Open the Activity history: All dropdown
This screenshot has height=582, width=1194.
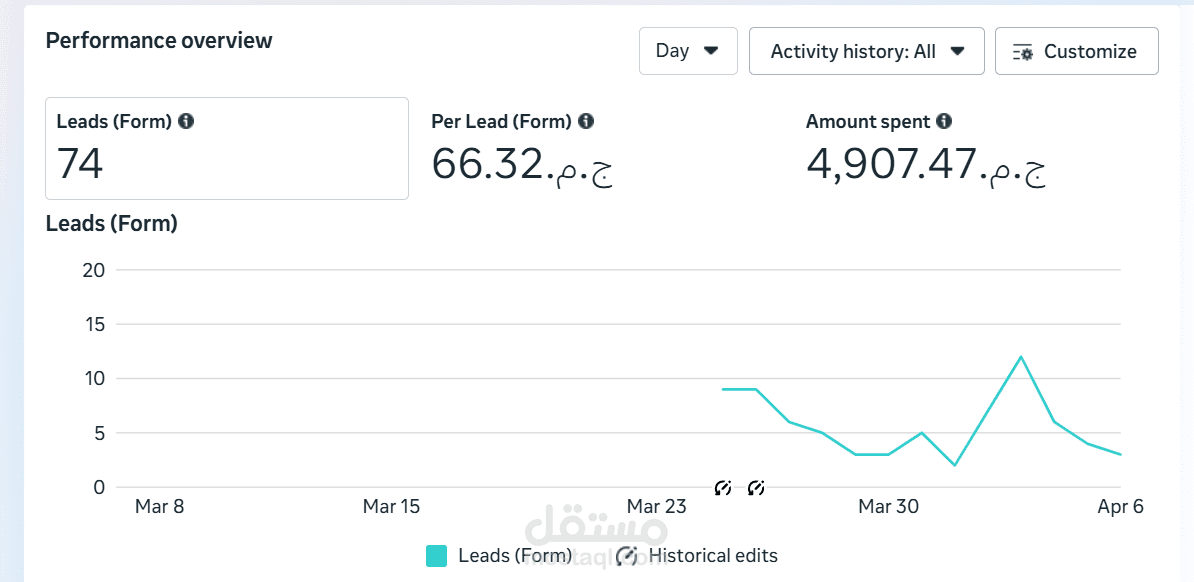point(866,51)
